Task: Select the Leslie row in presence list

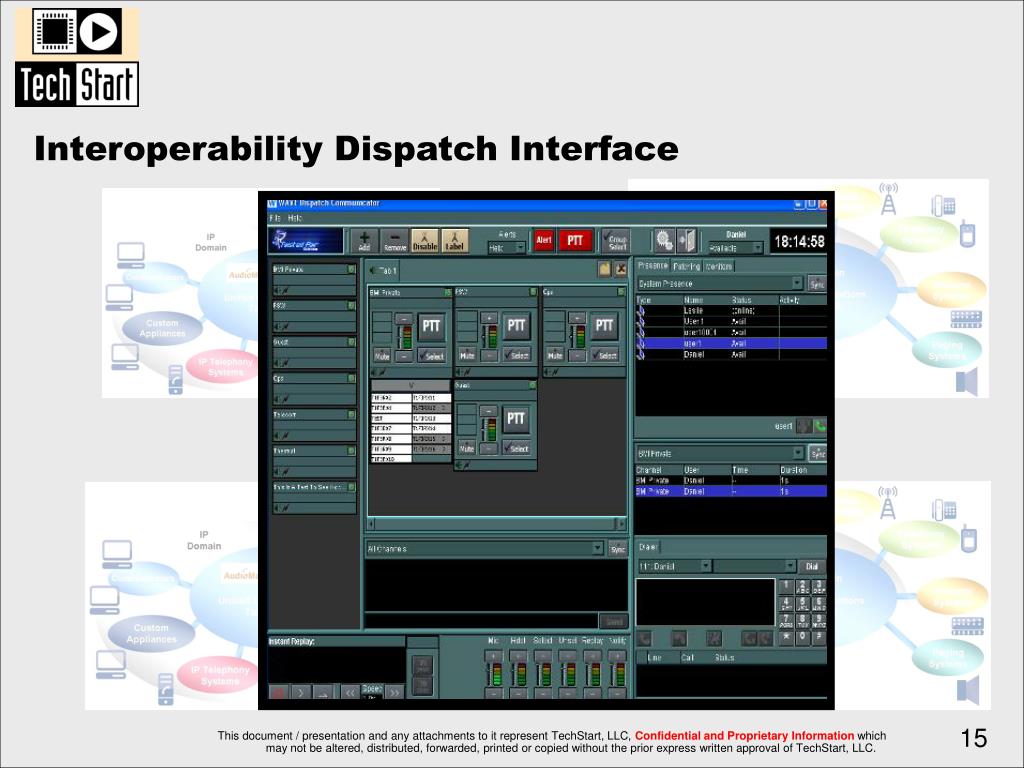Action: [x=731, y=311]
